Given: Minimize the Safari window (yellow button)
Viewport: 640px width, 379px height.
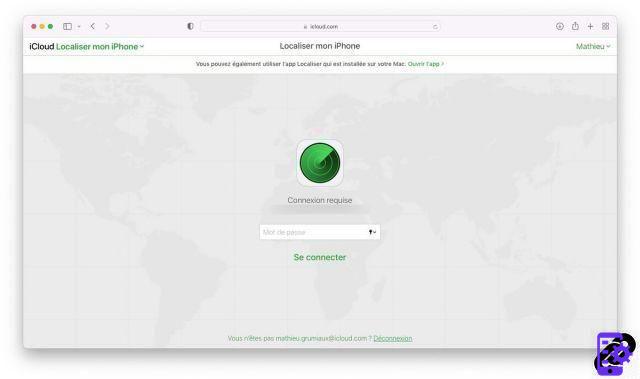Looking at the screenshot, I should click(42, 27).
